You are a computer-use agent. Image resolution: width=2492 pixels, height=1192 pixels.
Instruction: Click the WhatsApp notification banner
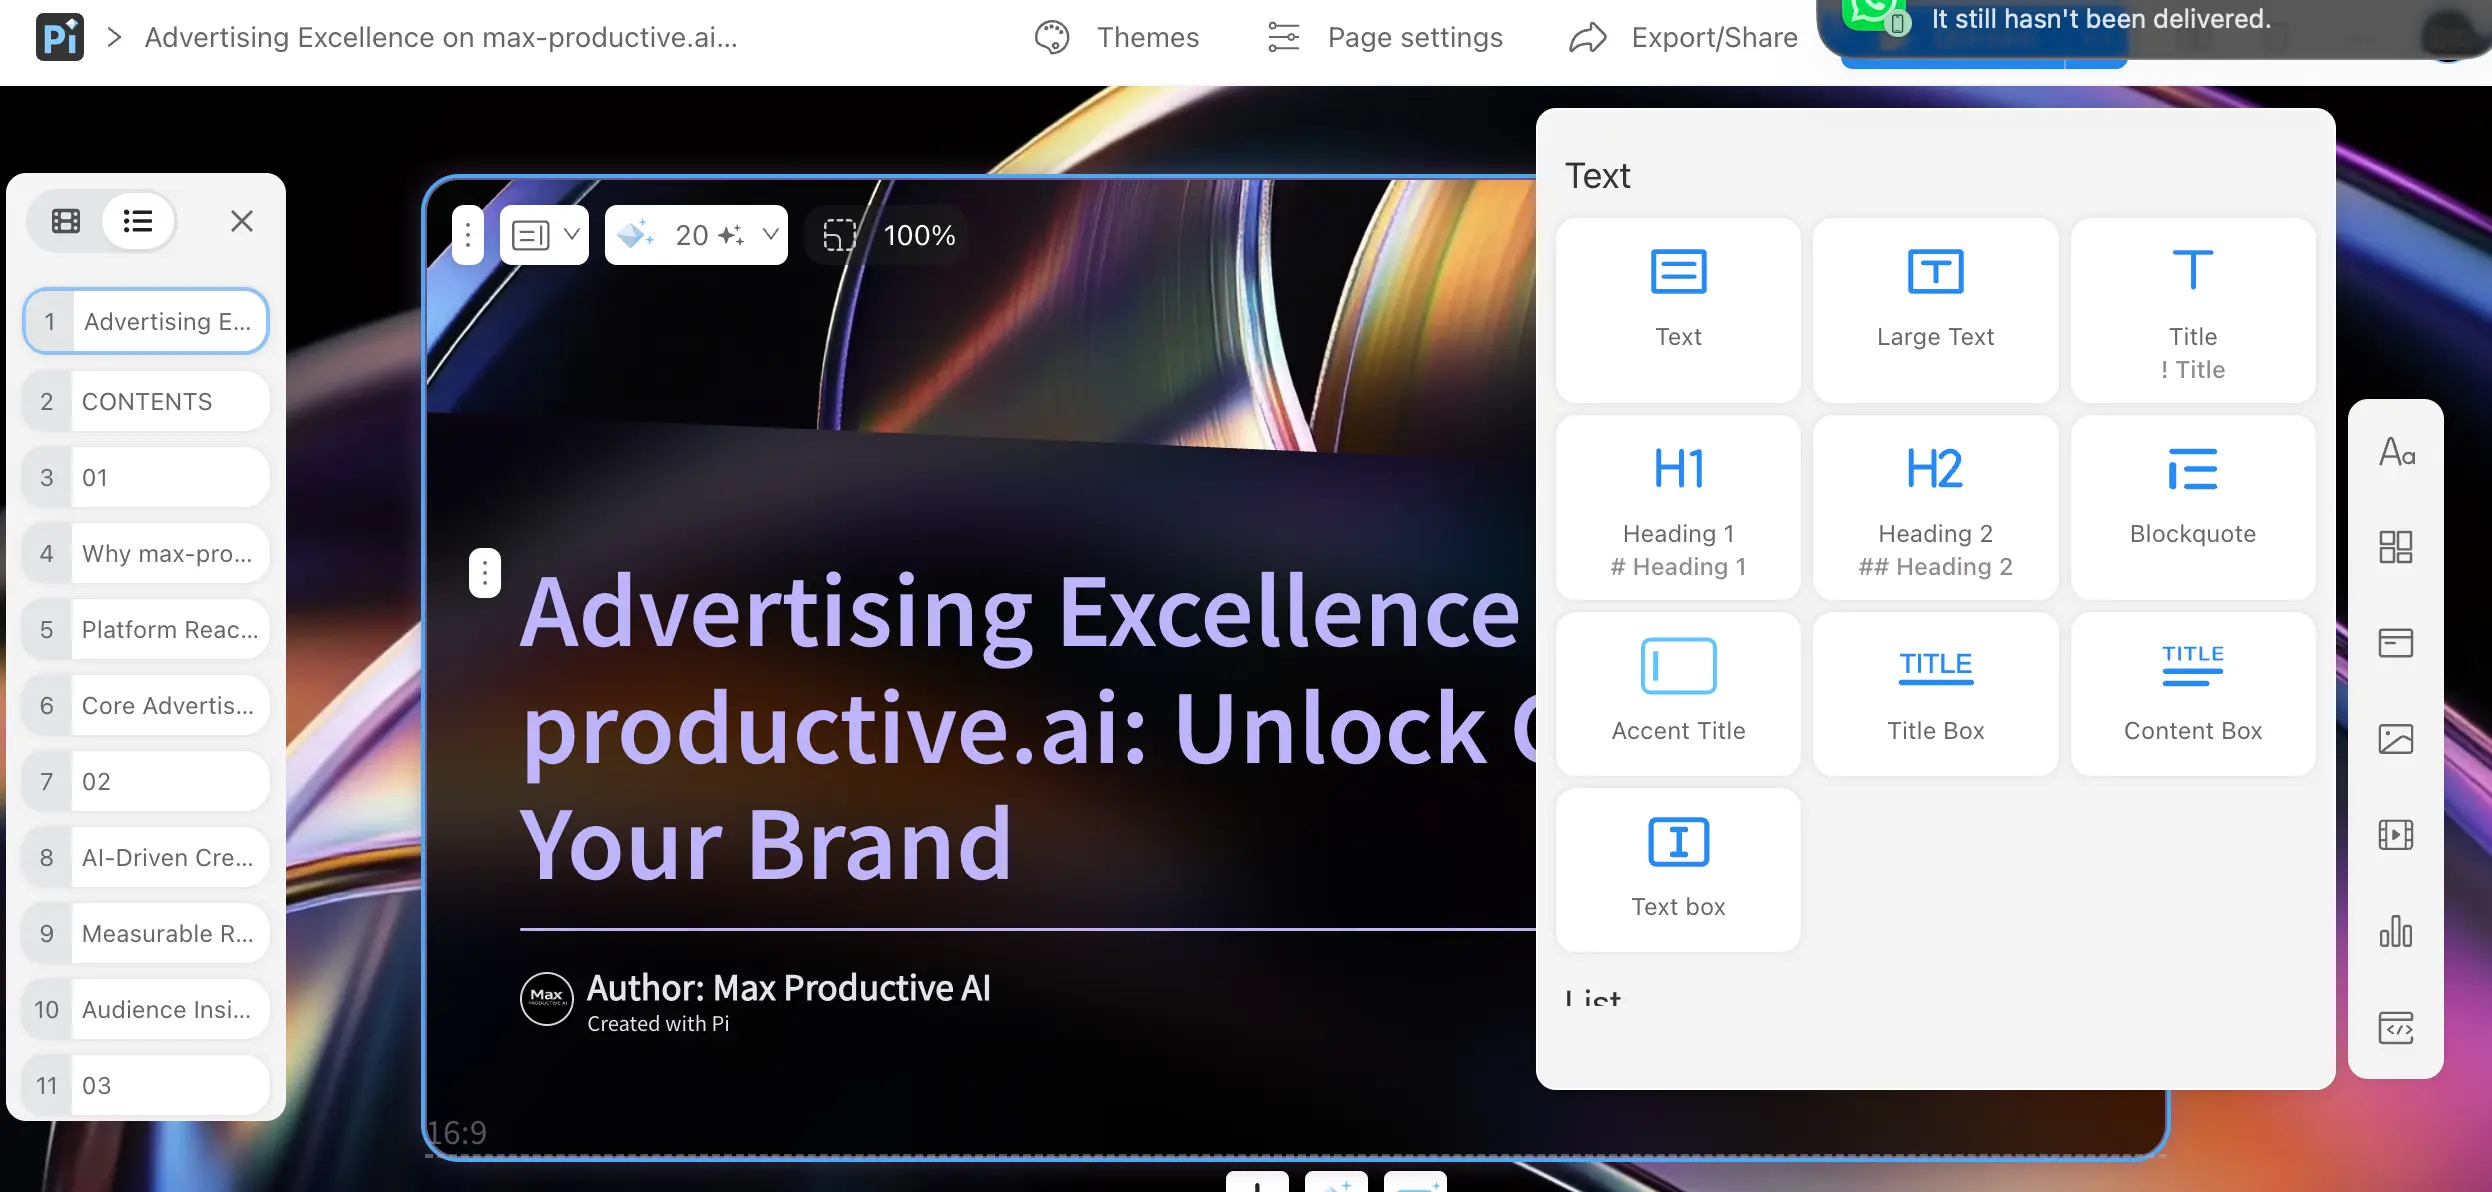pos(2154,28)
